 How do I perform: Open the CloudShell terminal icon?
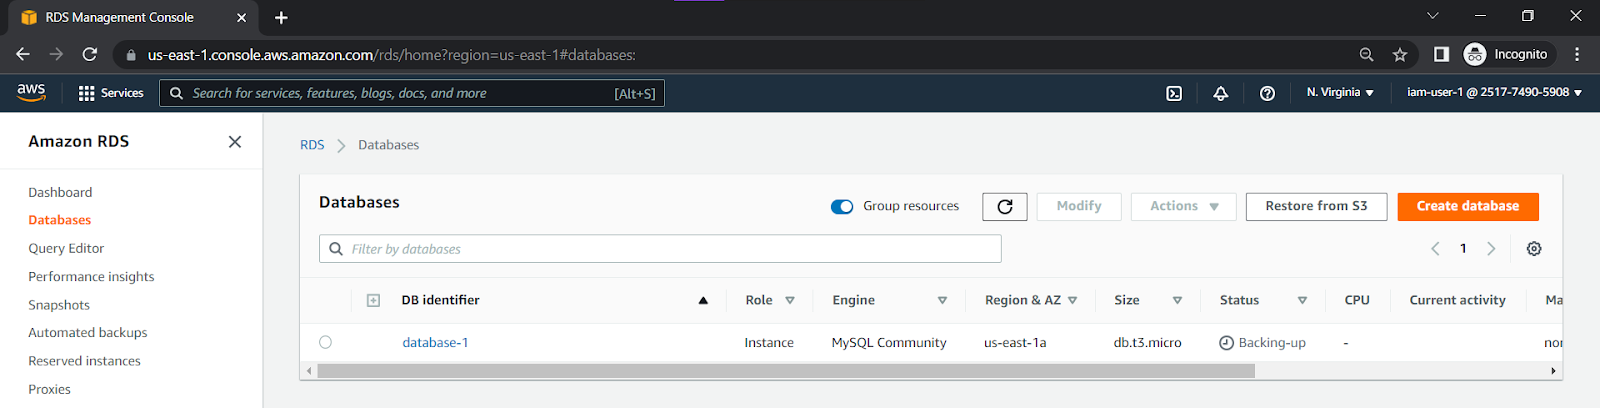coord(1174,93)
